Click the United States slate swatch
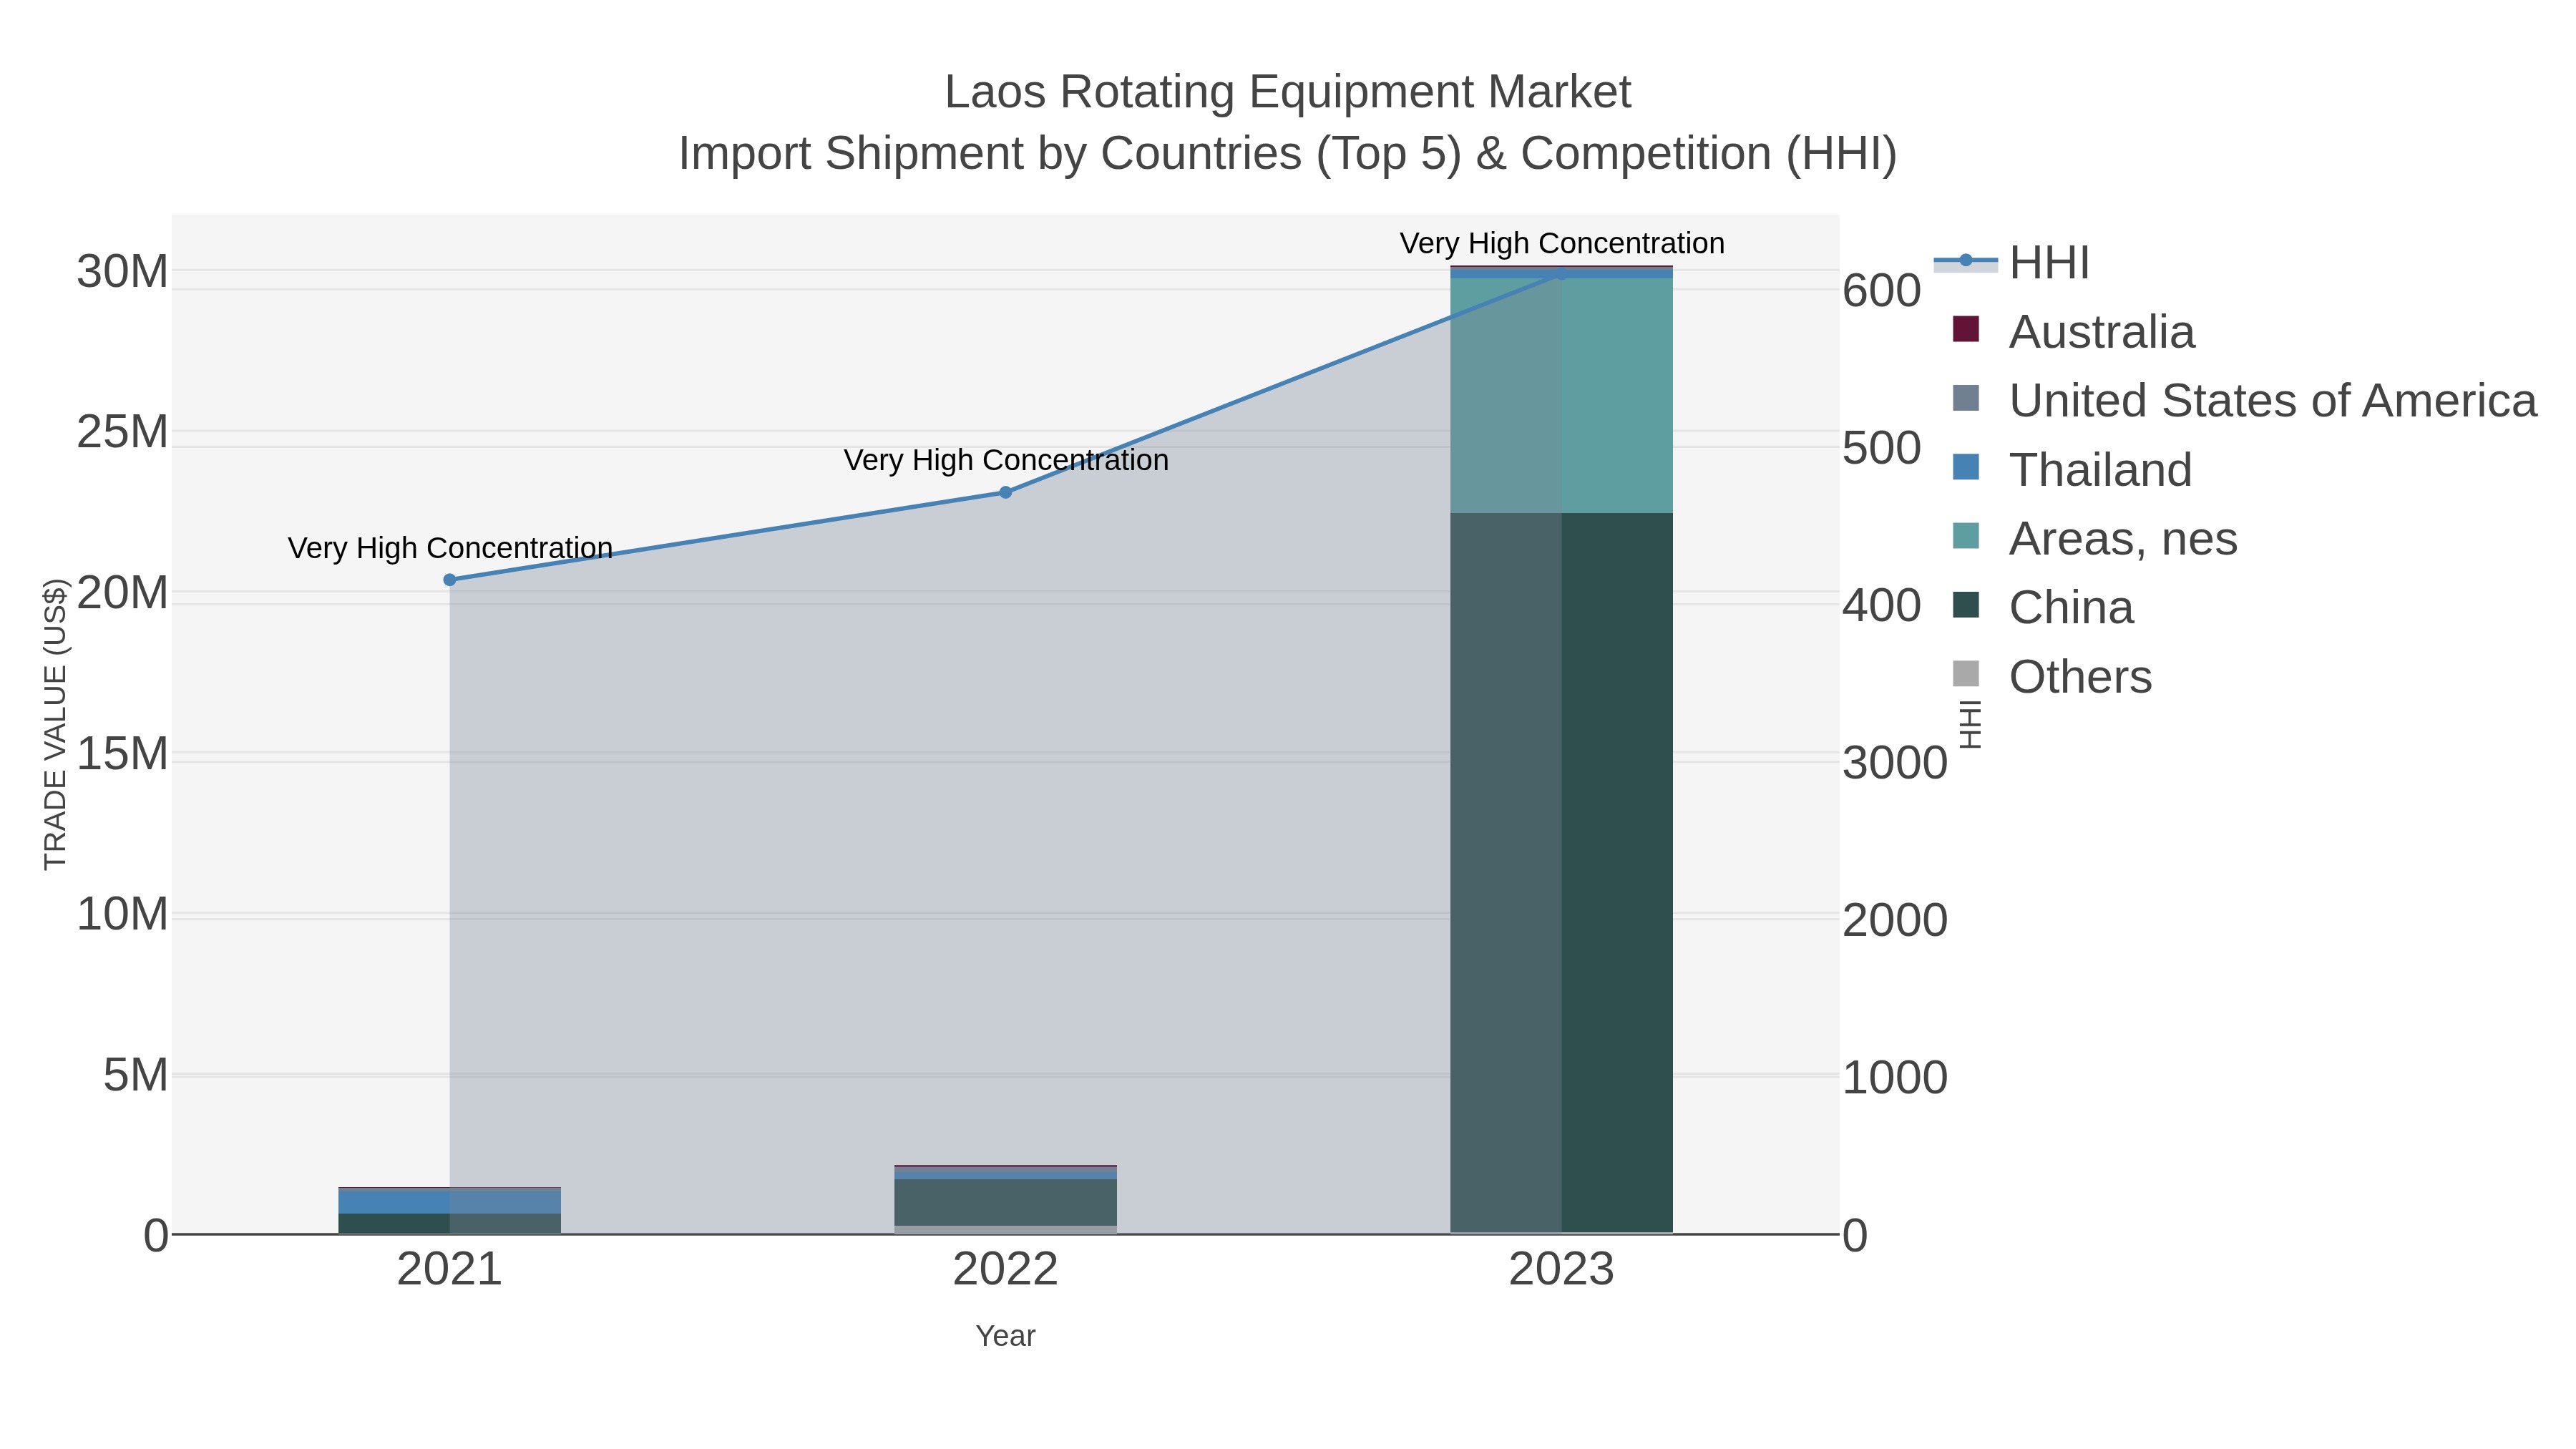Screen dimensions: 2576x1449 point(1966,398)
